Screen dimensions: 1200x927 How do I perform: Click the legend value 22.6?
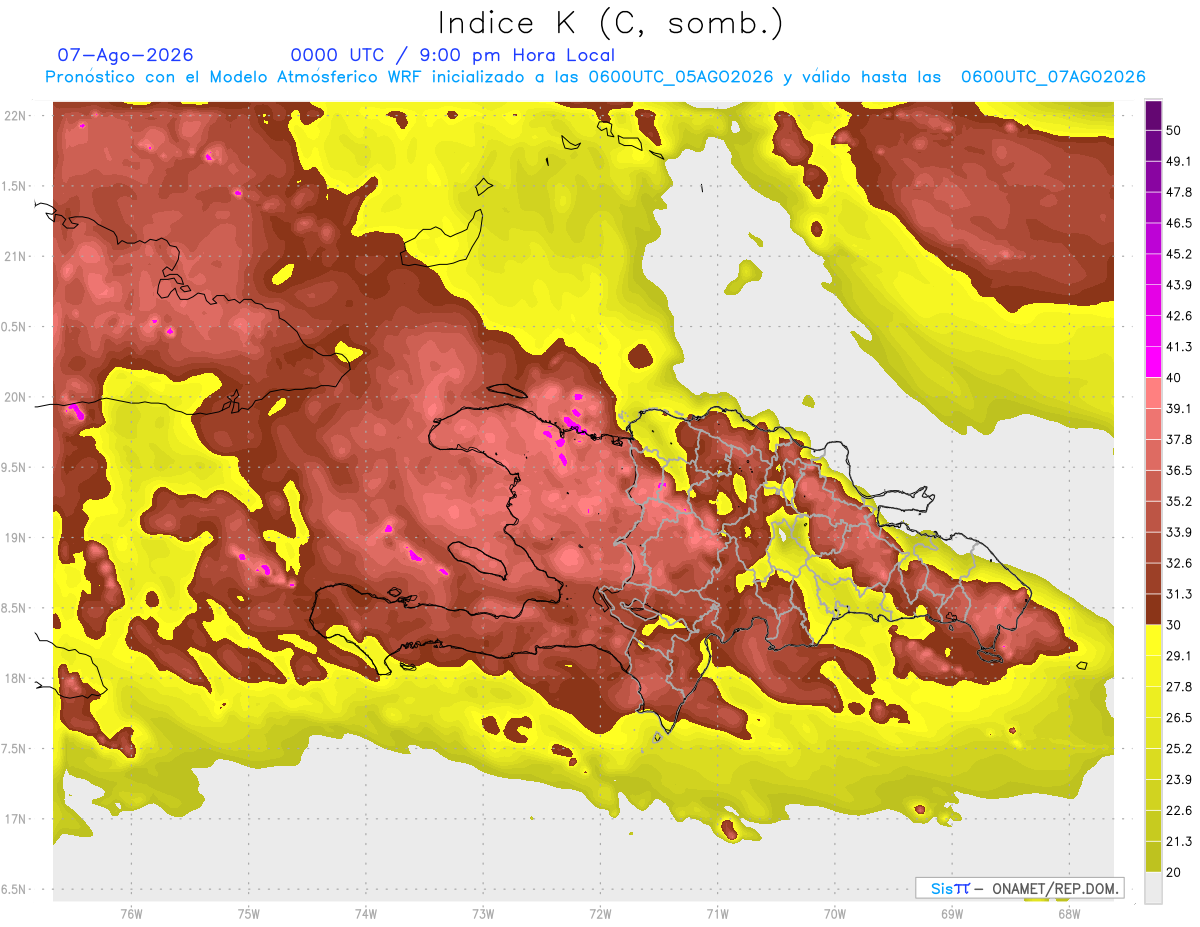tap(1179, 810)
